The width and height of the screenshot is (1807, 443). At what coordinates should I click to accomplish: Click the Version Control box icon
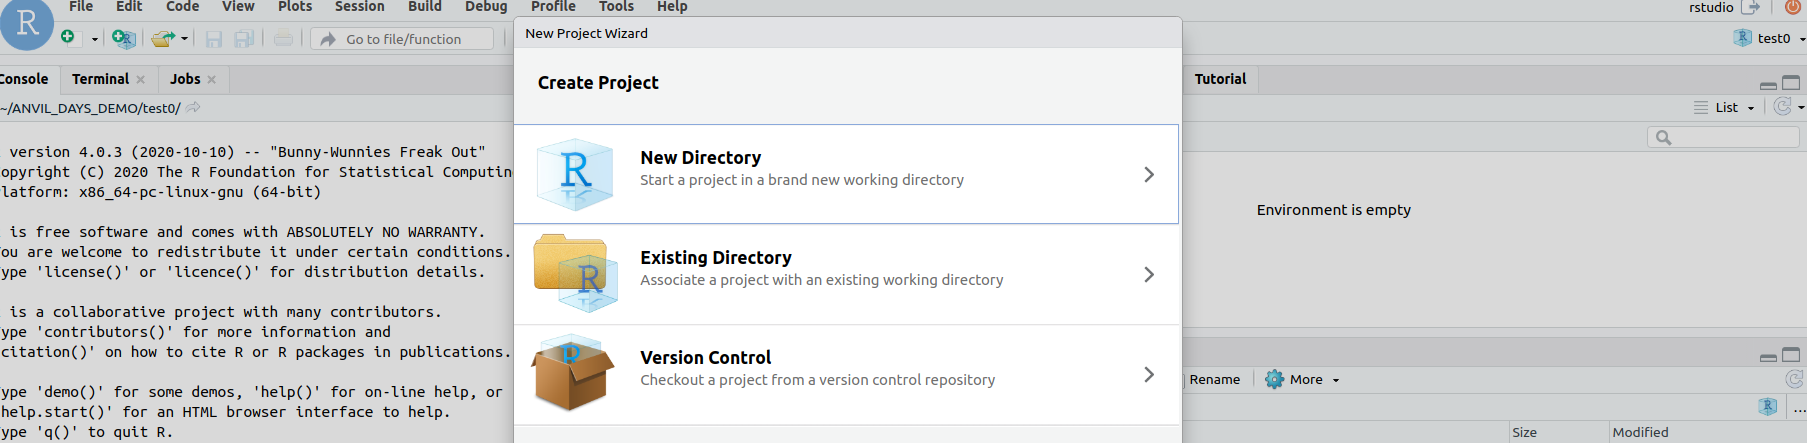coord(572,372)
